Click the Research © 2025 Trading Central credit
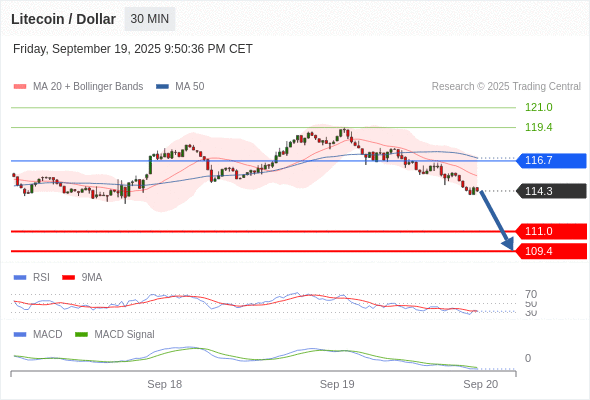Image resolution: width=590 pixels, height=400 pixels. click(506, 87)
